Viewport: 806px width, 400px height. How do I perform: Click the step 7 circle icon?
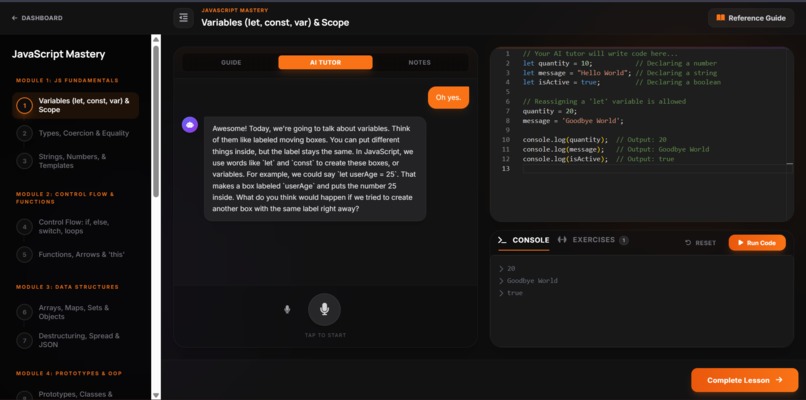(x=24, y=340)
